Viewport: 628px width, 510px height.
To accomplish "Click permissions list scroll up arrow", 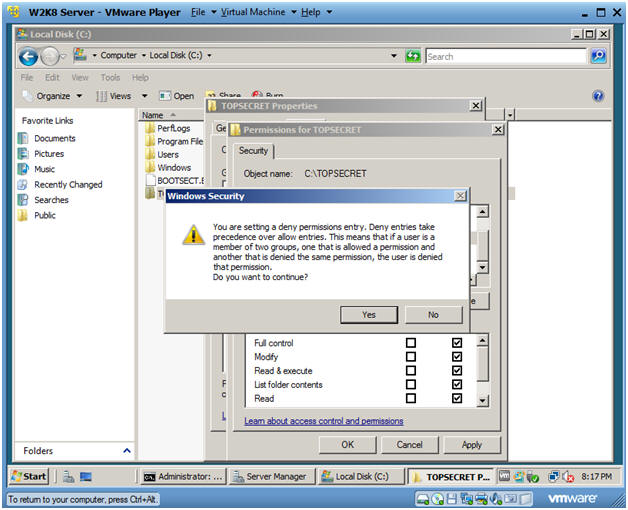I will pos(483,341).
